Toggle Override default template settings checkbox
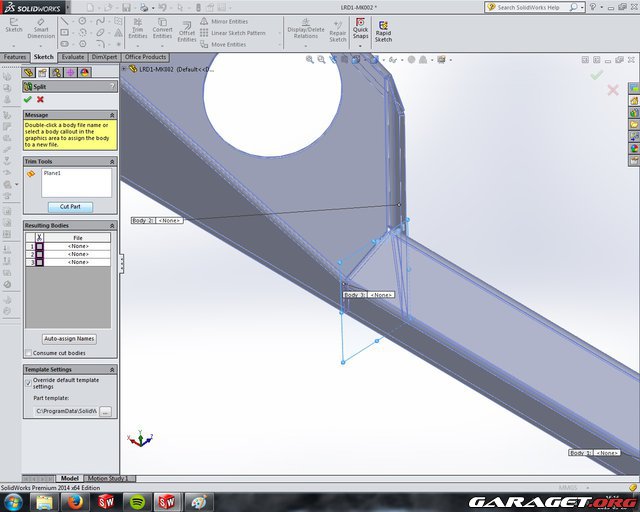This screenshot has height=512, width=640. pos(28,381)
